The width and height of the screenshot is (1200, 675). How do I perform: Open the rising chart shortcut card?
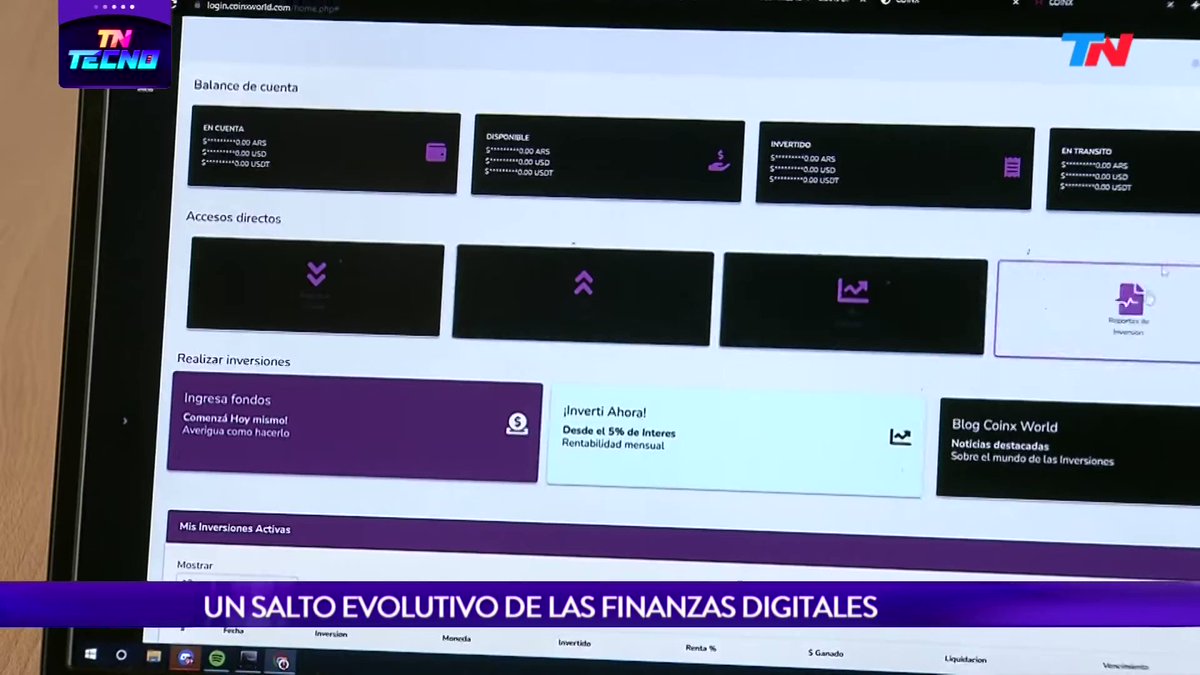853,304
